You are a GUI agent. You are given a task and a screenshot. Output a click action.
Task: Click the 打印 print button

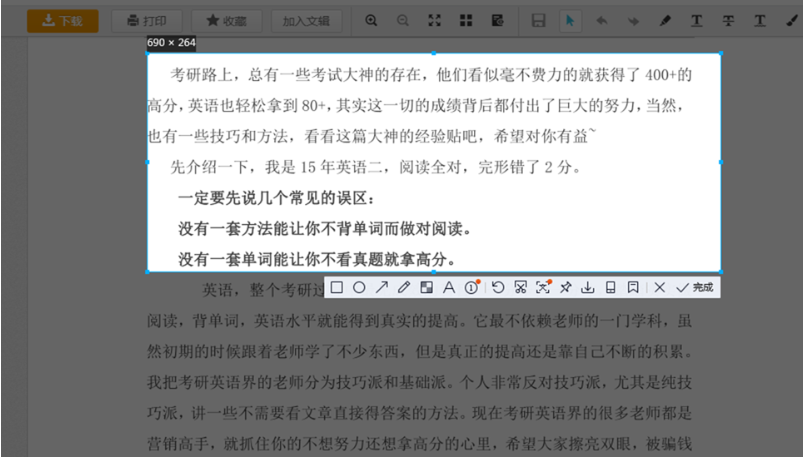tap(147, 20)
